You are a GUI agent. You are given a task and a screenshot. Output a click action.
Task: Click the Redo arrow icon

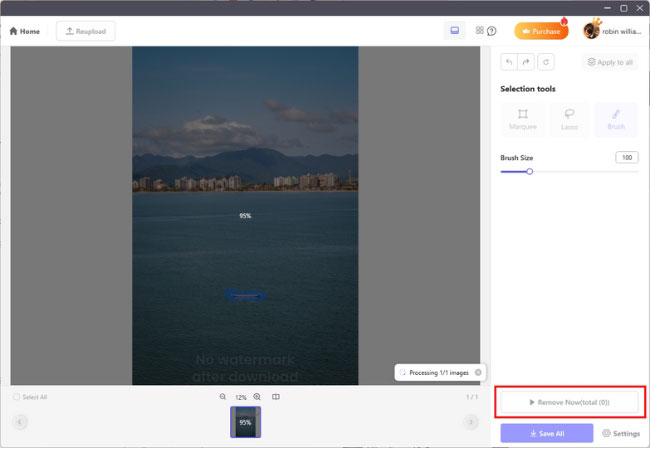(527, 62)
